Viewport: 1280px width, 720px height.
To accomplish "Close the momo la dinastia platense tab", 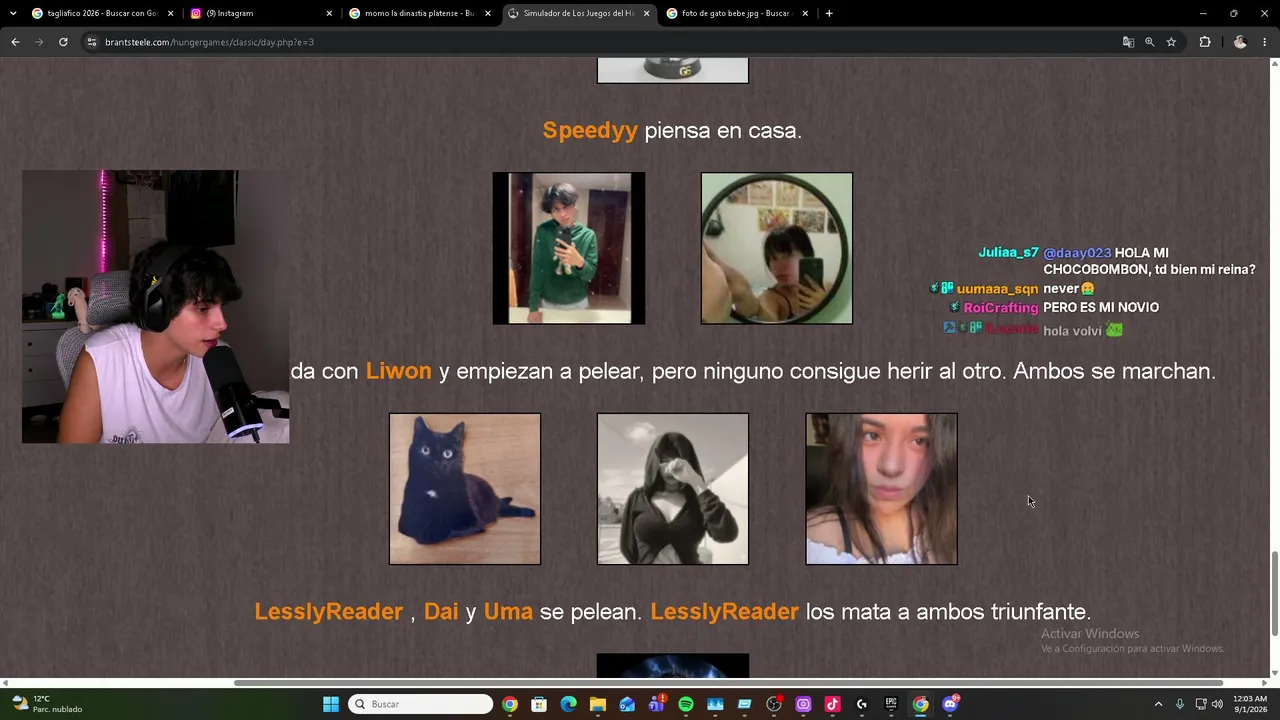I will click(488, 13).
